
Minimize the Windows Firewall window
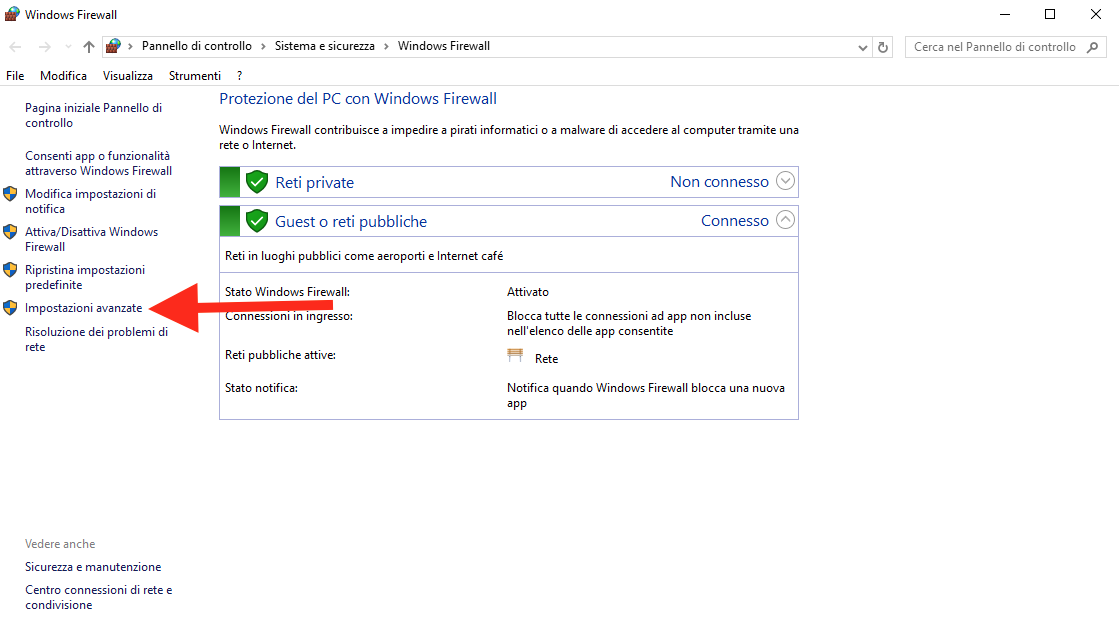point(1005,14)
